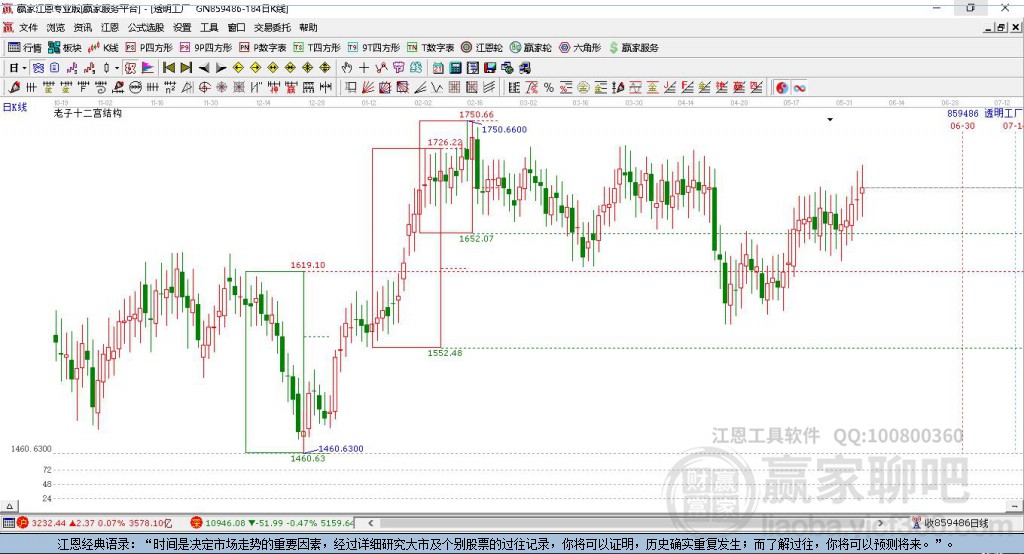The height and width of the screenshot is (554, 1024).
Task: Click the 1750.66 high price label
Action: tap(476, 114)
